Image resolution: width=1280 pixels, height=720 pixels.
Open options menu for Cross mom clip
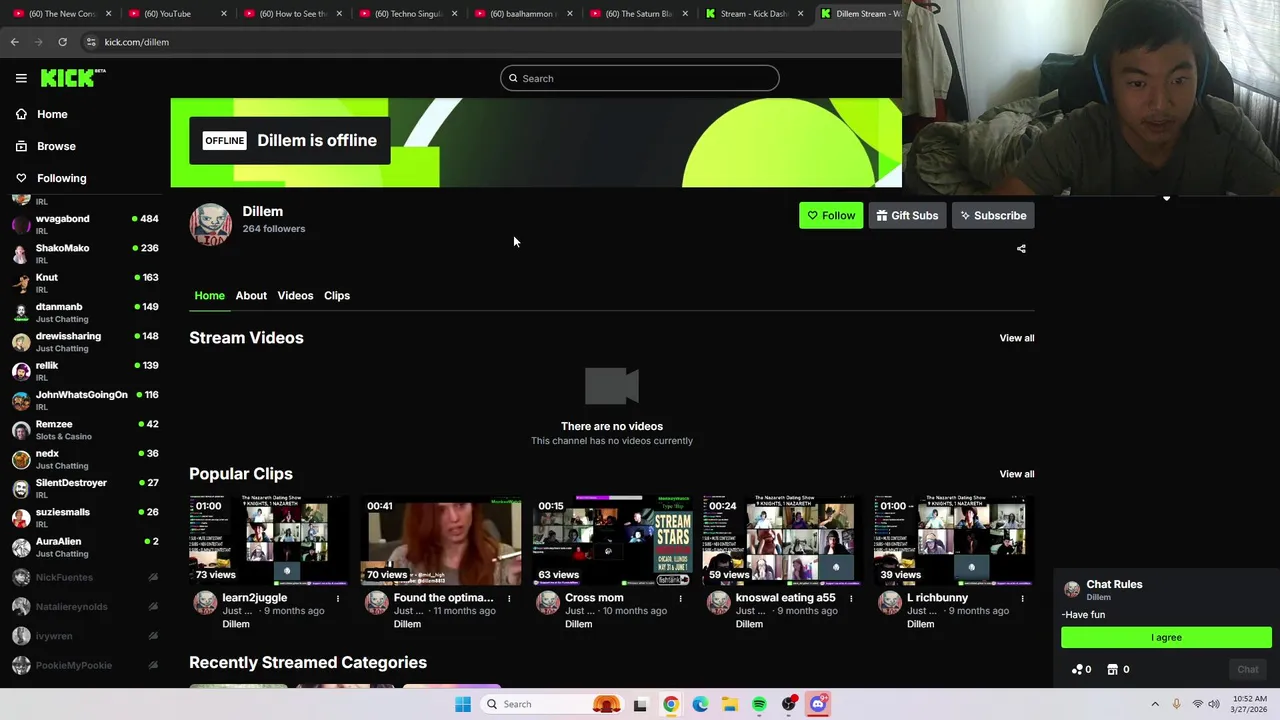coord(680,599)
